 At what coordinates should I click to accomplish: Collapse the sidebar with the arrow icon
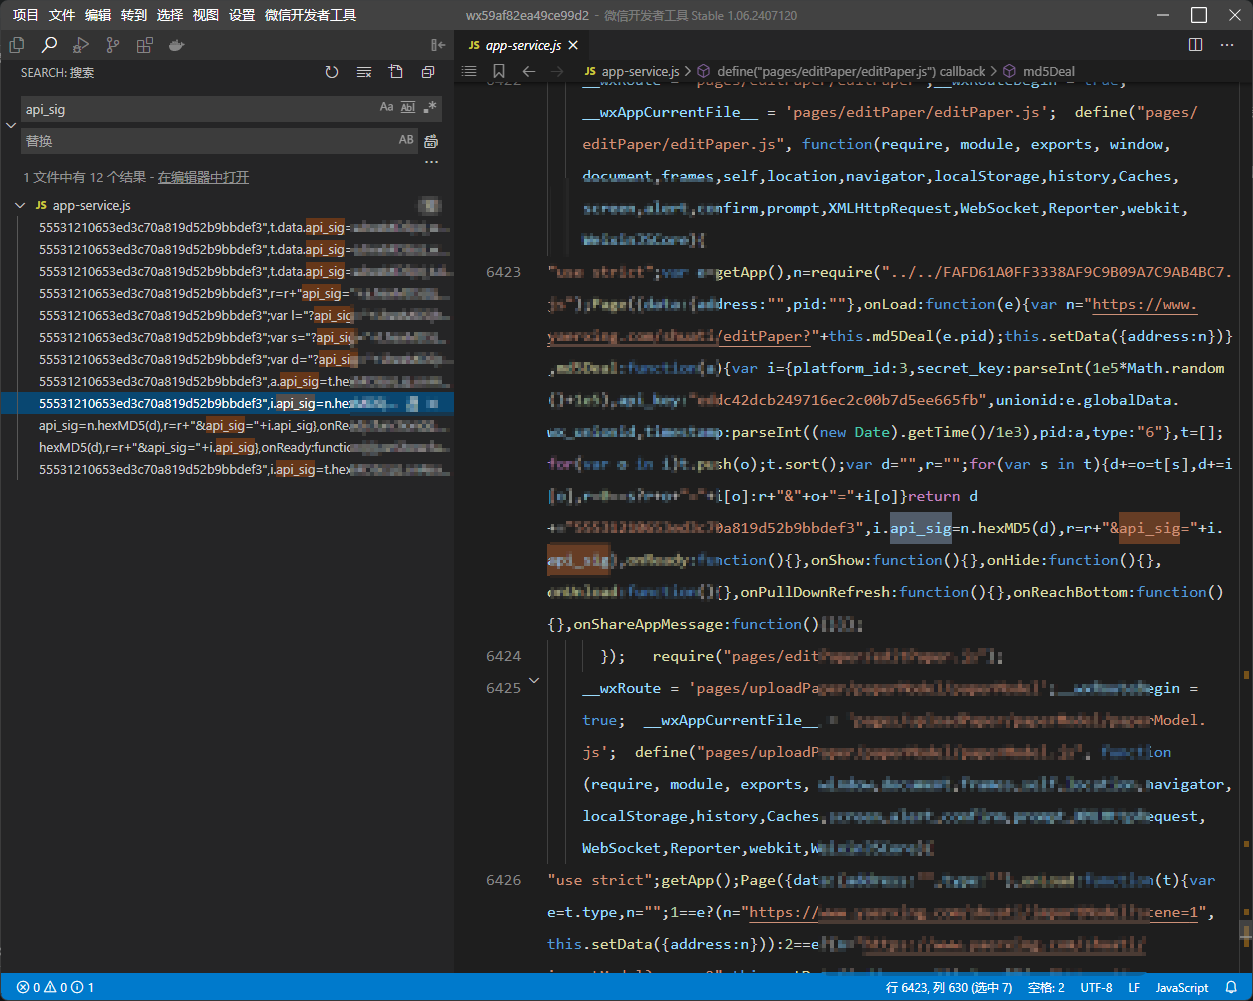[x=437, y=45]
